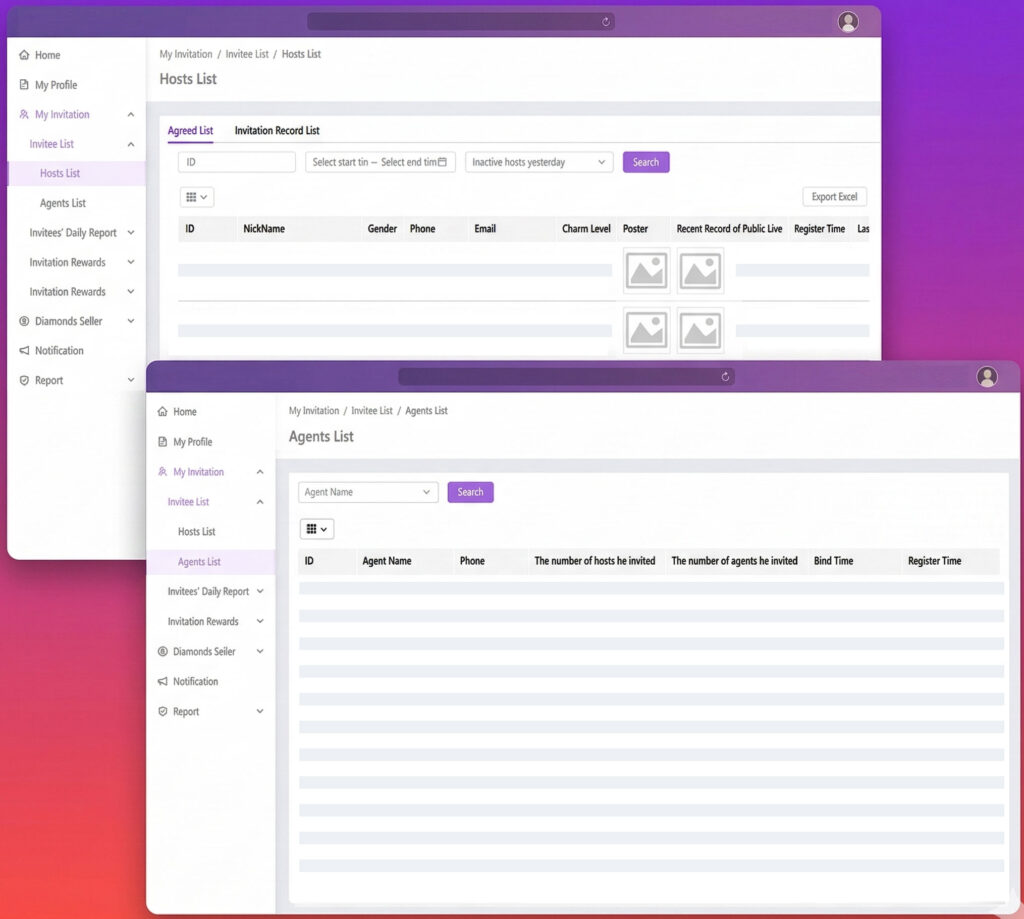This screenshot has height=919, width=1024.
Task: Click the calendar icon in the date range field
Action: pos(442,162)
